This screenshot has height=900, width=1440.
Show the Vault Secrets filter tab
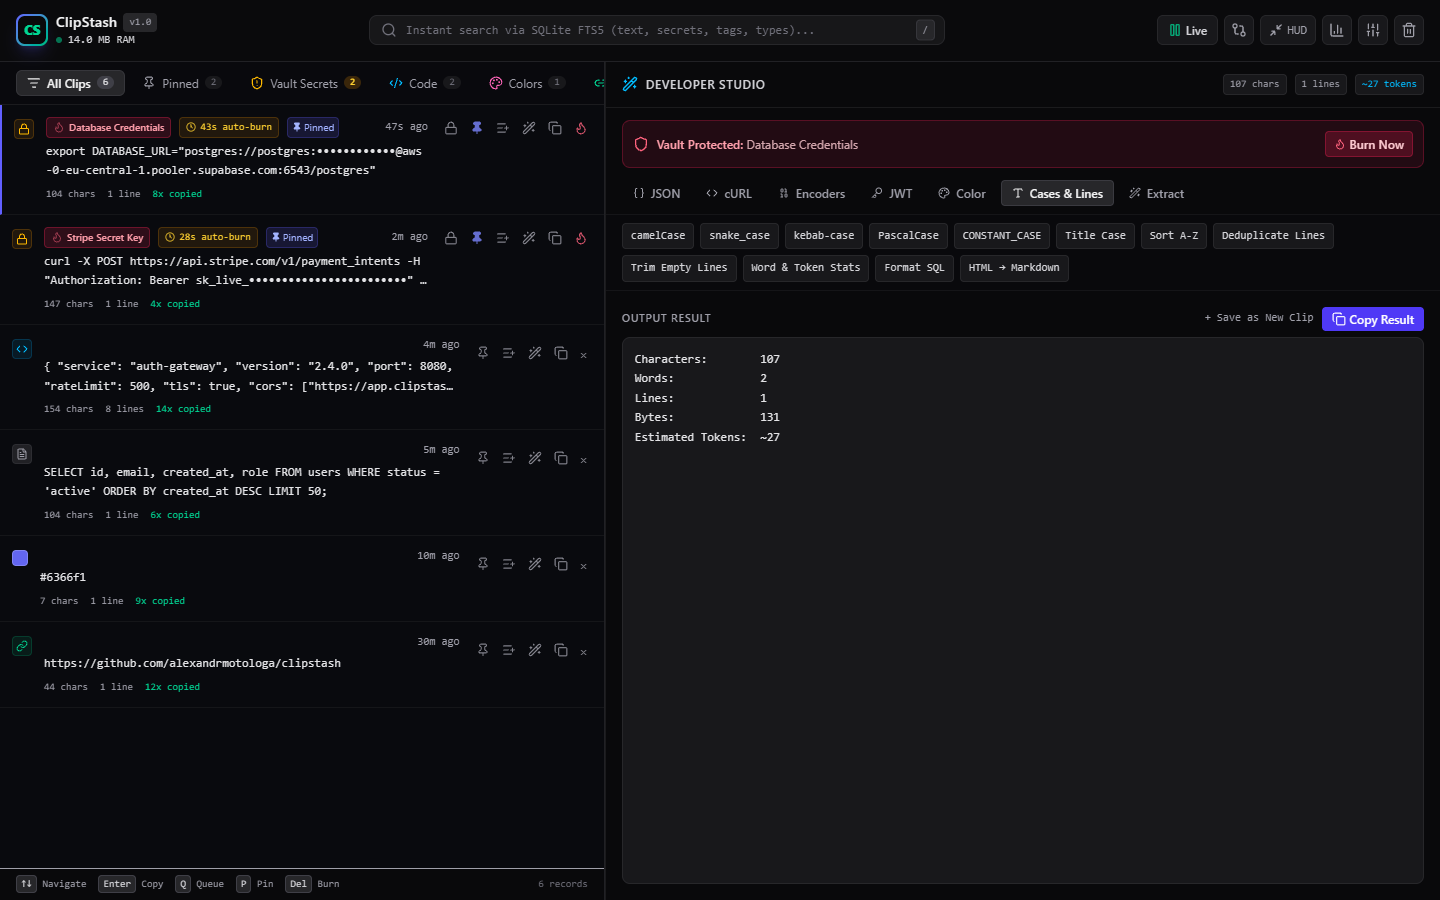[x=305, y=83]
